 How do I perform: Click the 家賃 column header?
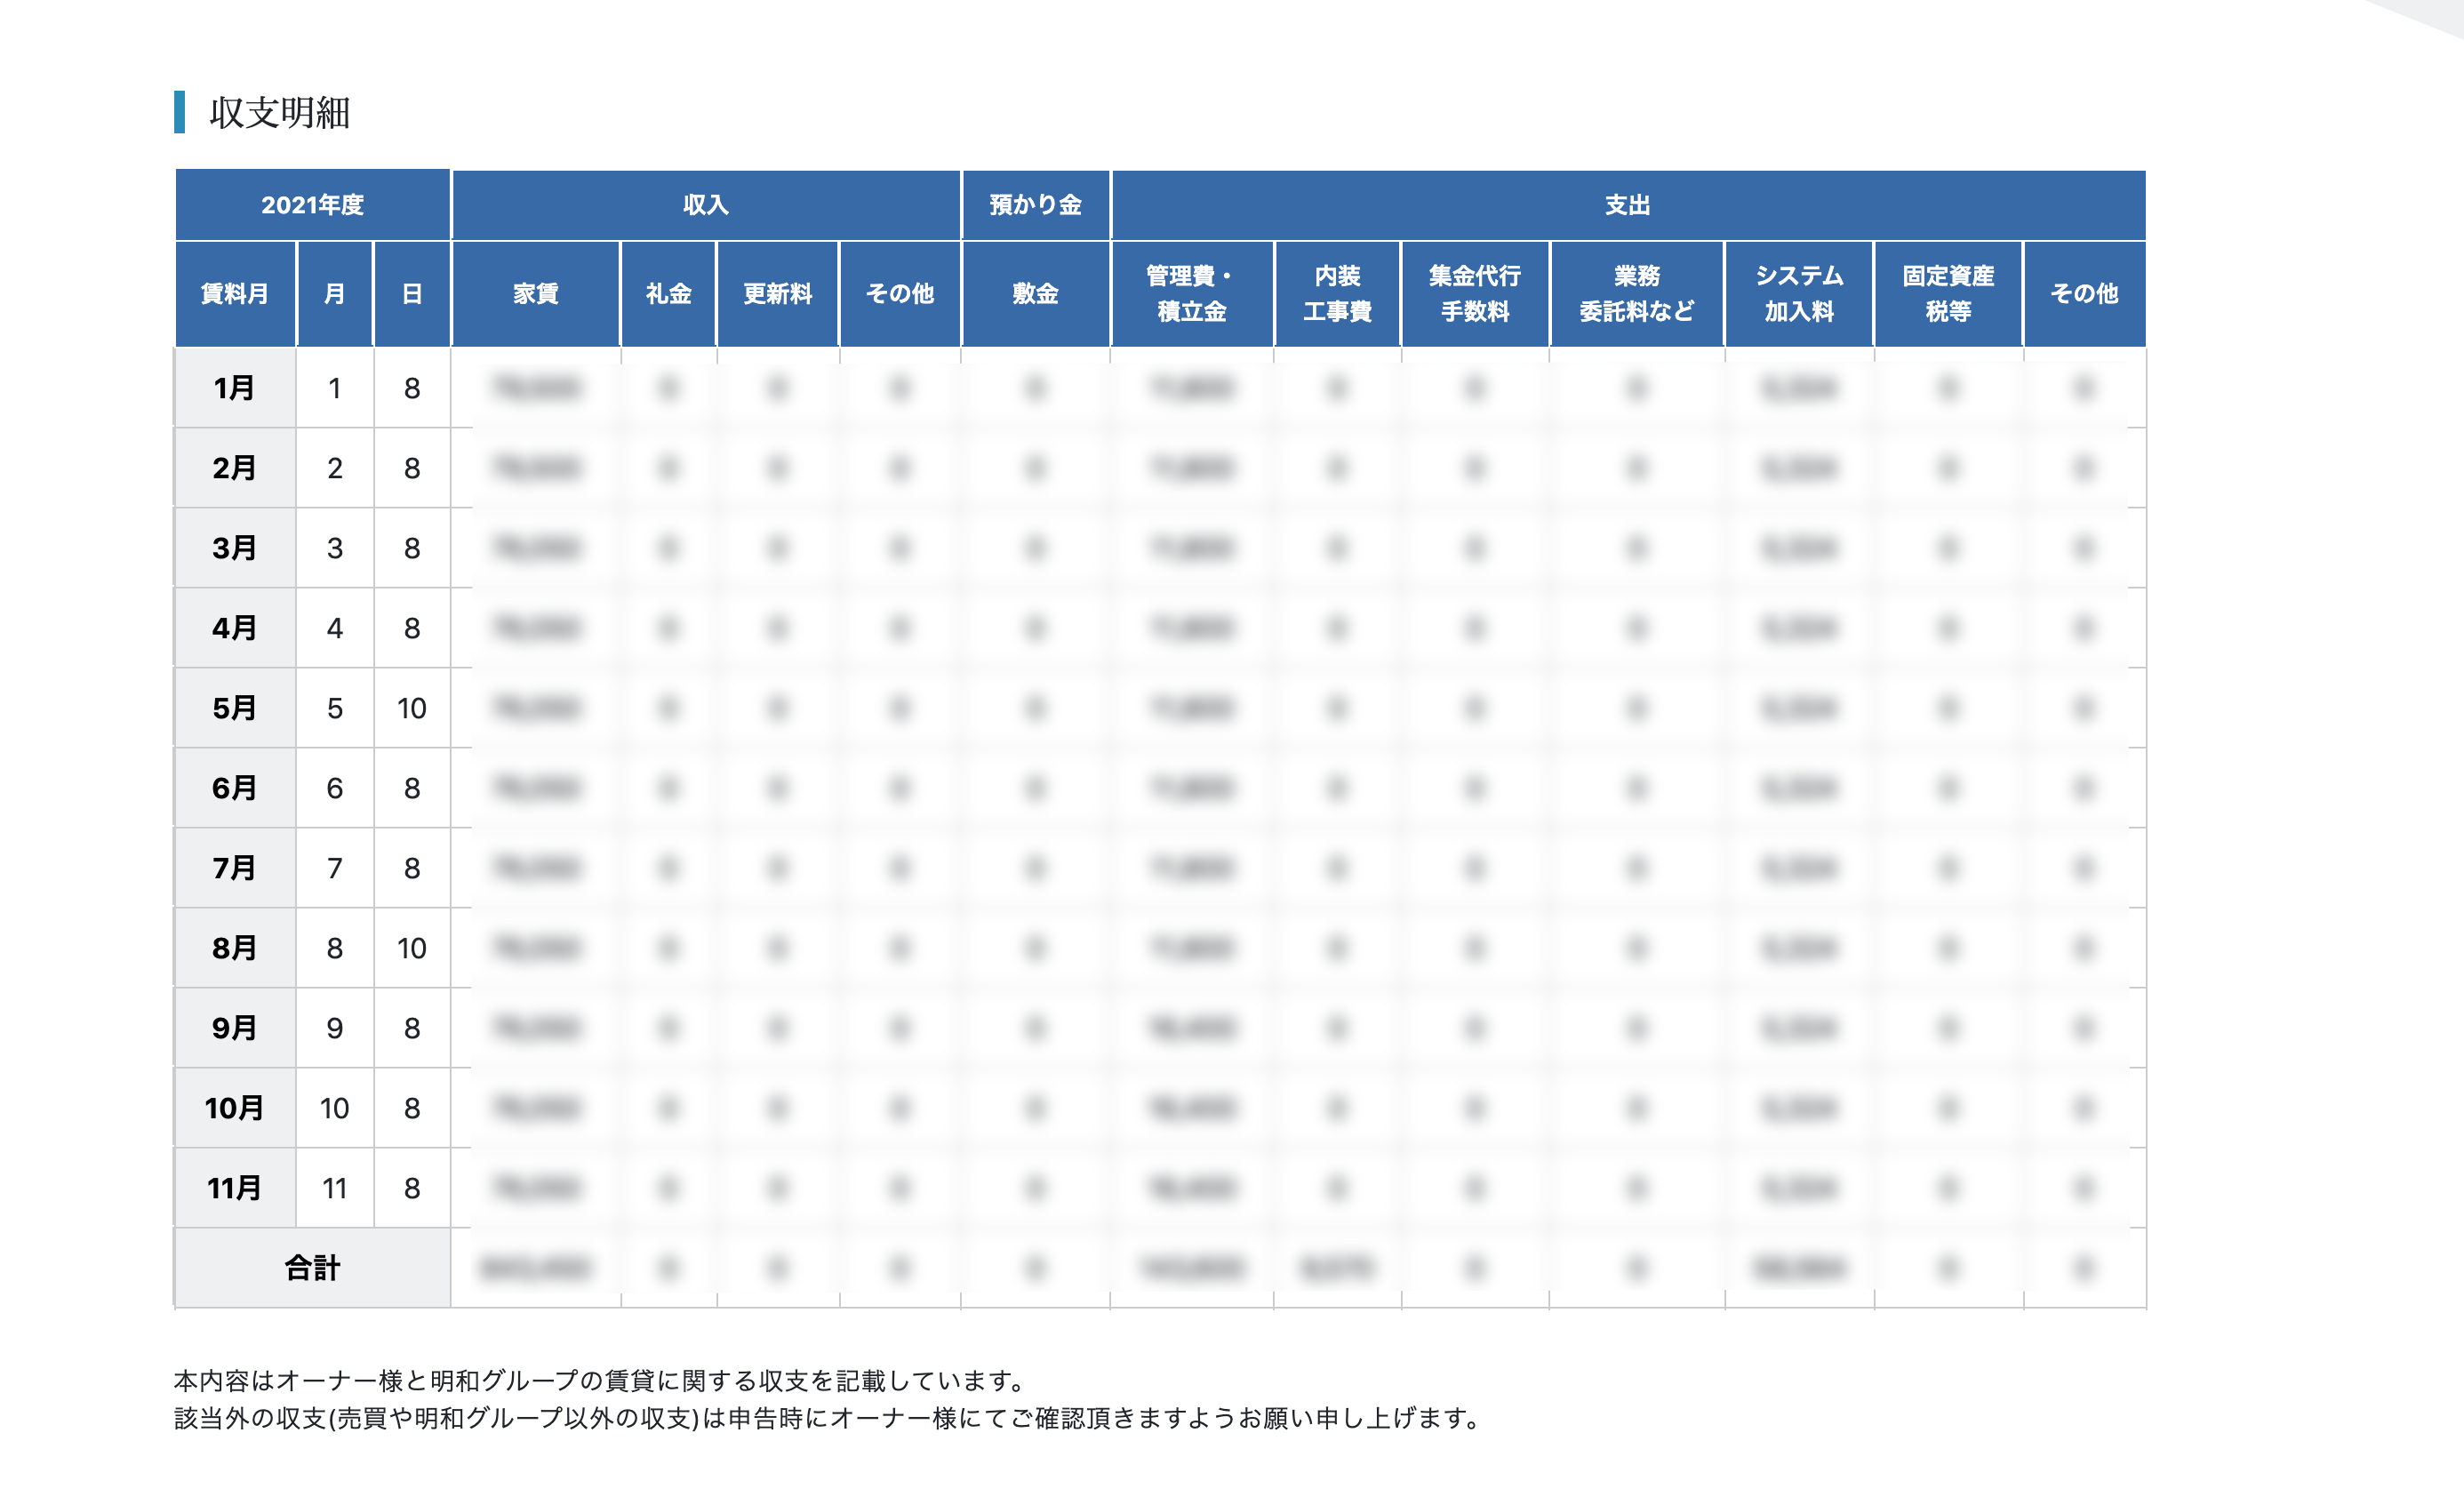pos(537,293)
